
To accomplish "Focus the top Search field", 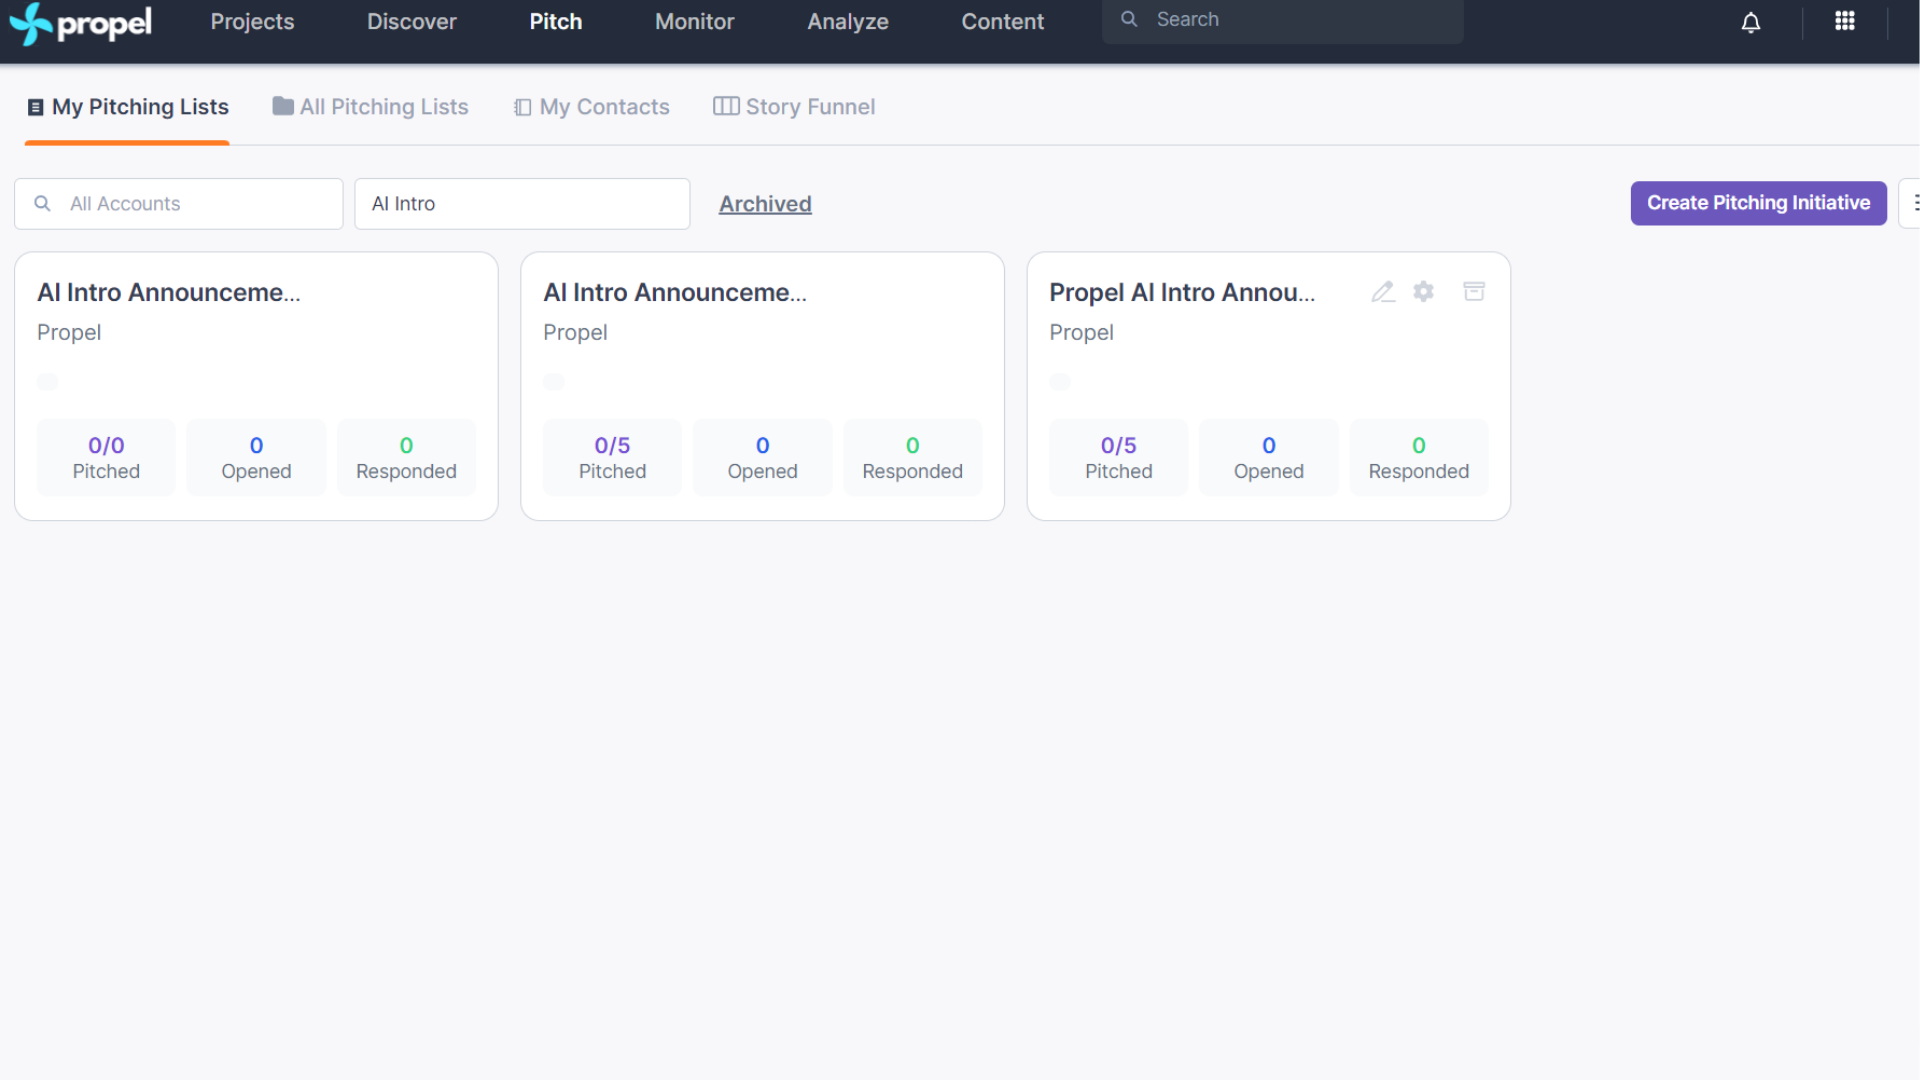I will [x=1282, y=20].
